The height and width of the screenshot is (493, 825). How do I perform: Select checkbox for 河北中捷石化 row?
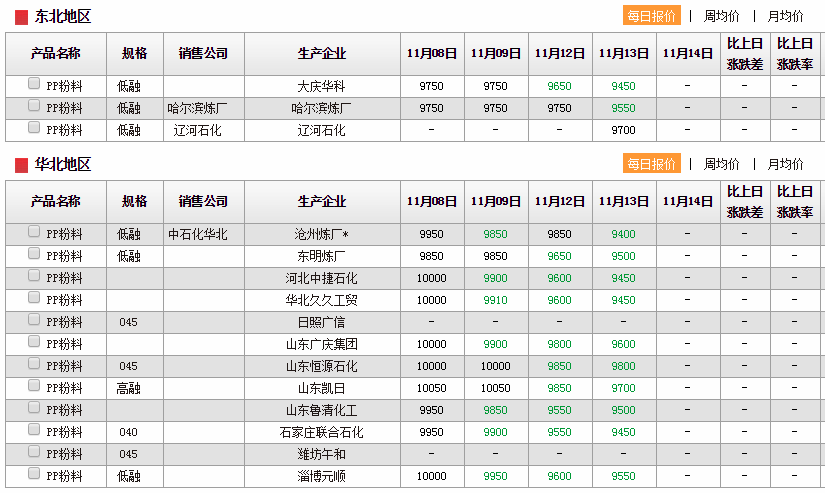coord(34,276)
